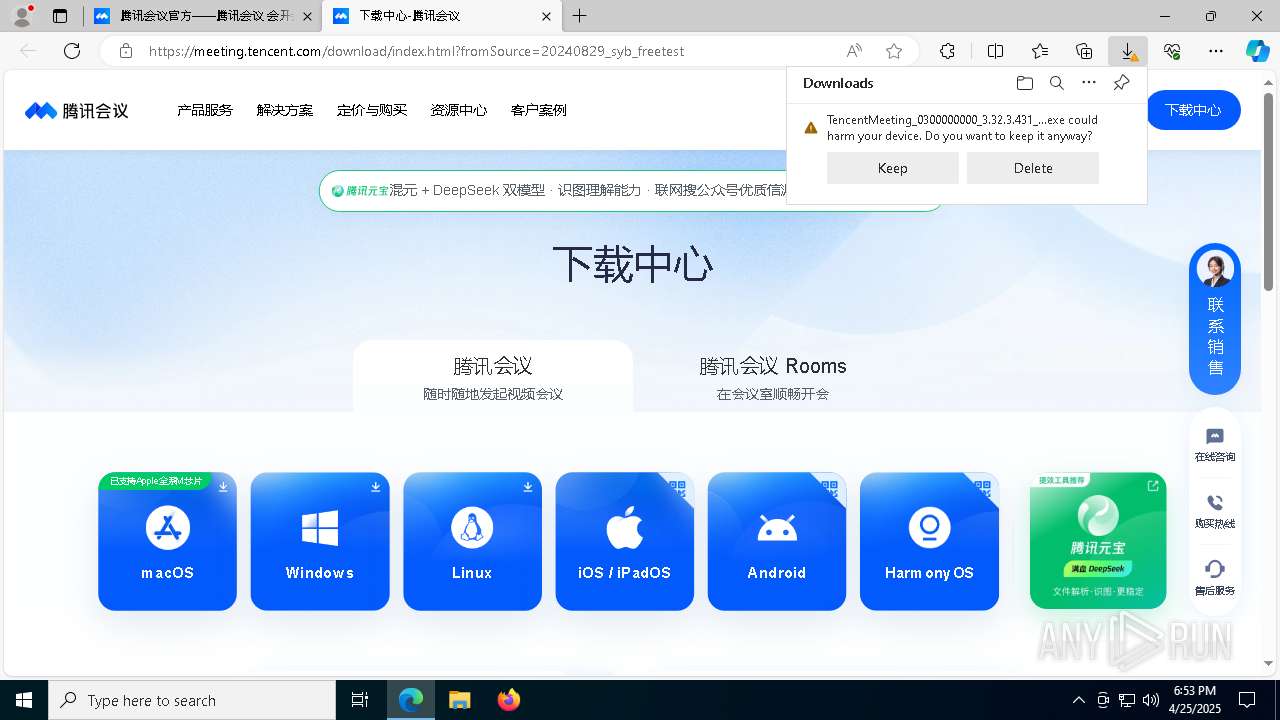
Task: Open Favorites list icon
Action: (1040, 51)
